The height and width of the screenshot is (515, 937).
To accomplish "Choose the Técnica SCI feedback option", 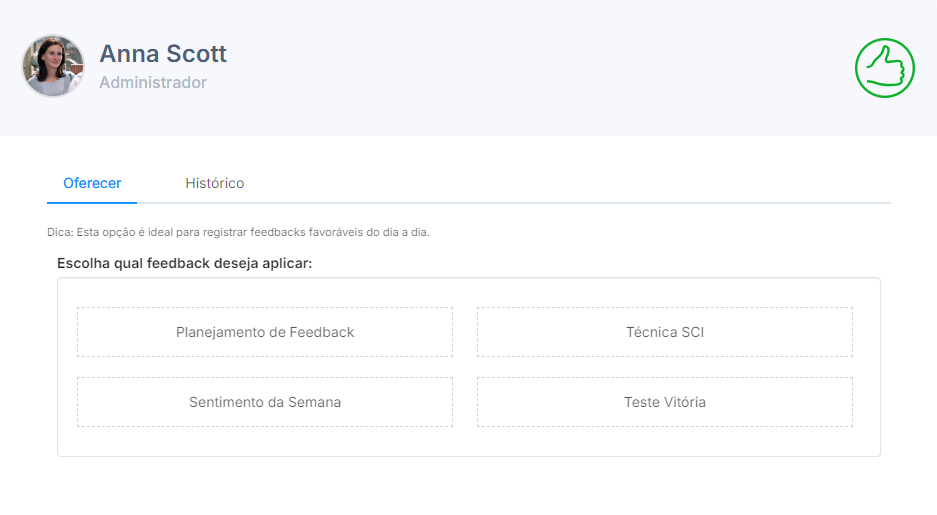I will 665,332.
